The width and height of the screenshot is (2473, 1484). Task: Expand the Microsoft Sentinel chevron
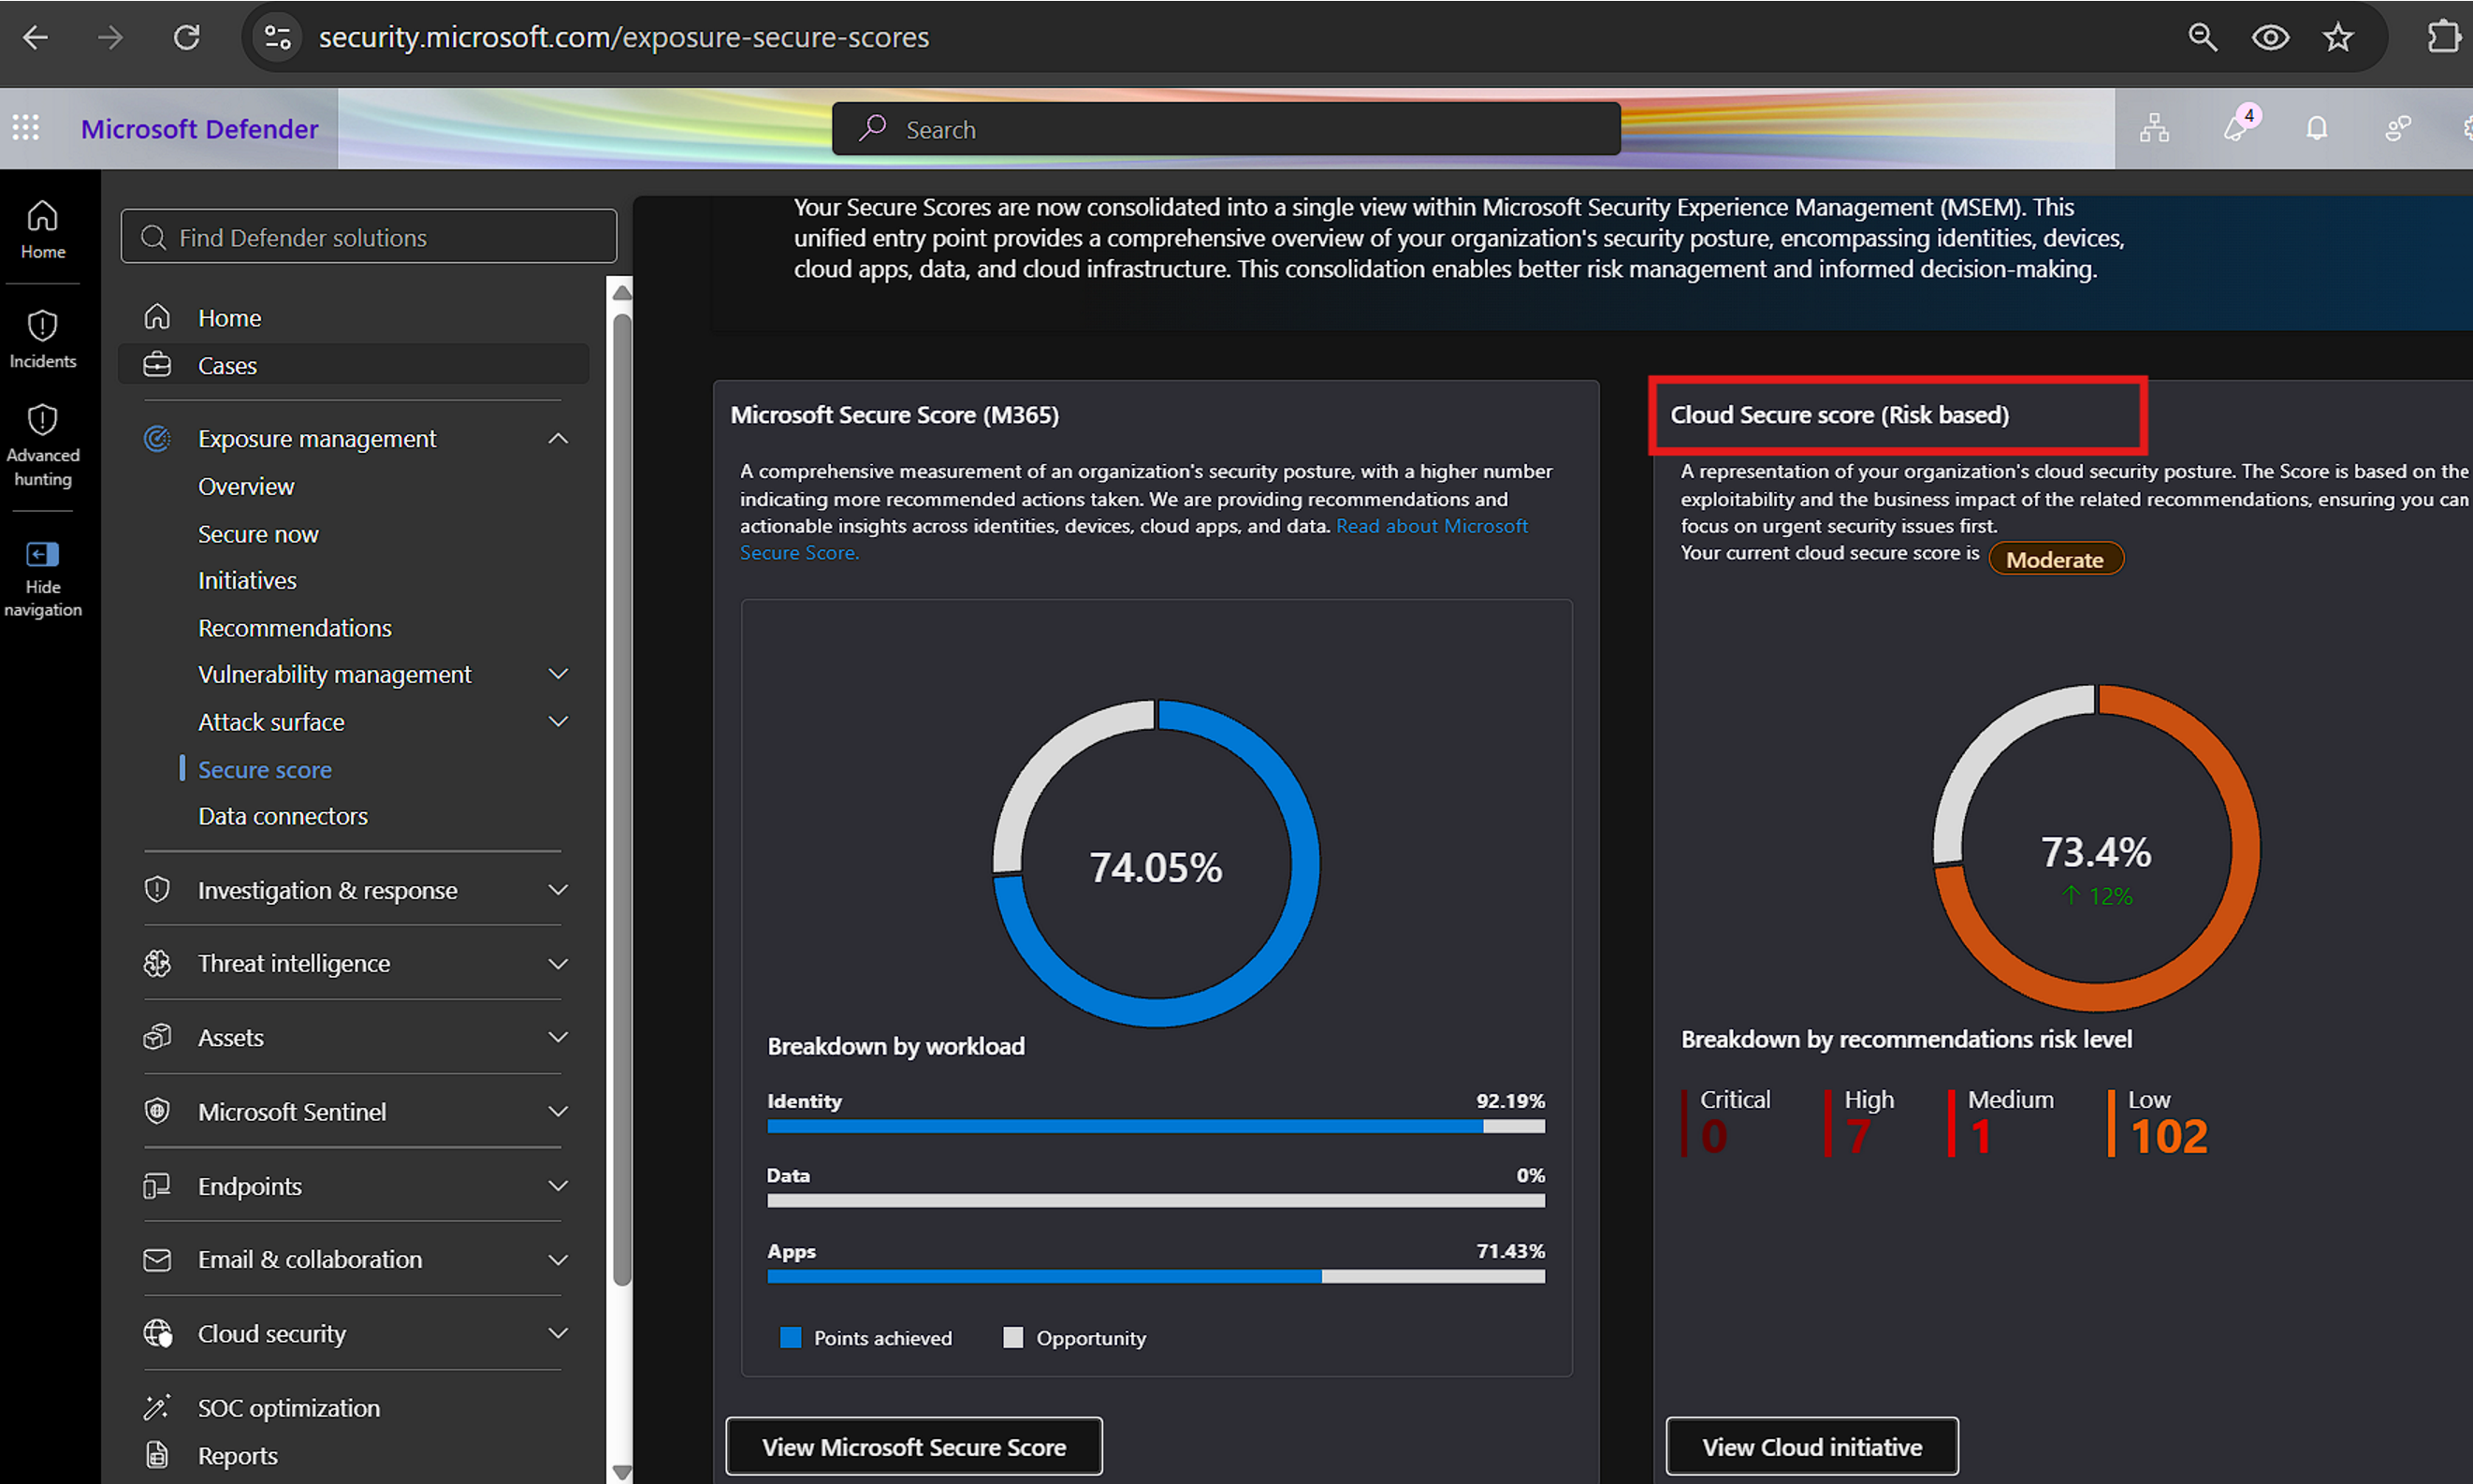point(558,1111)
